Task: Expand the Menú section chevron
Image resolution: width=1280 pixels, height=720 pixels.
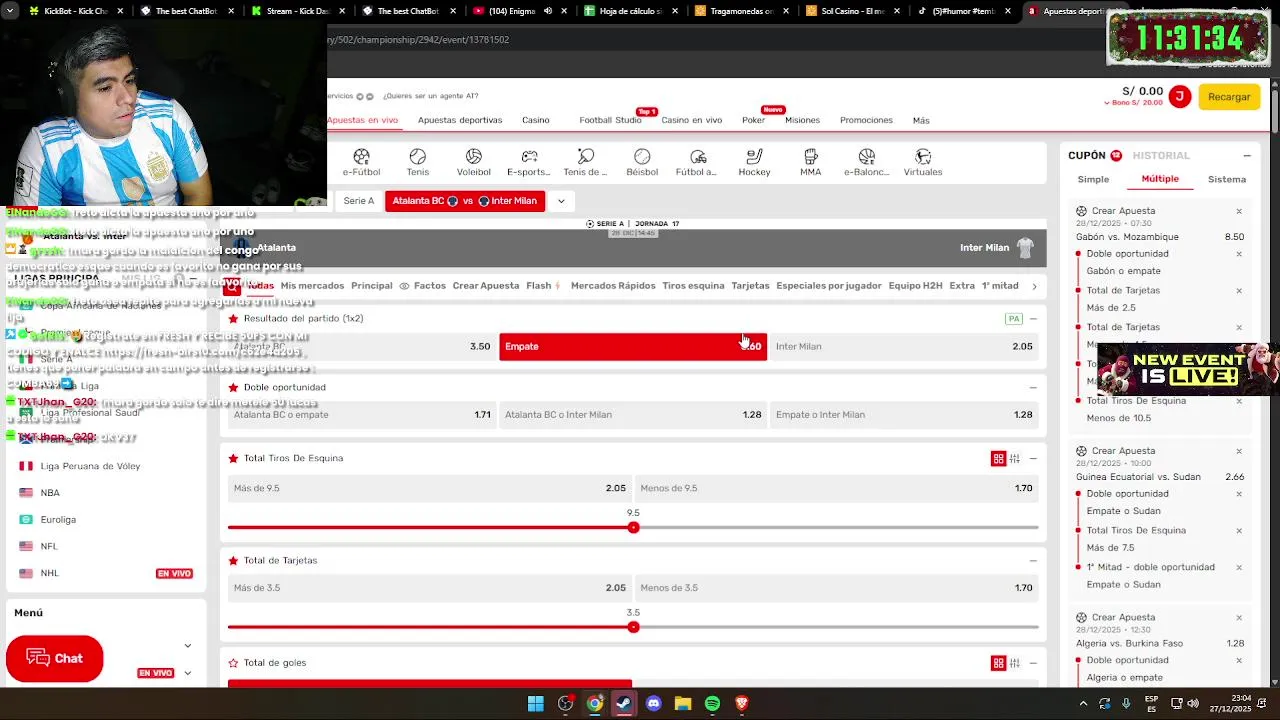Action: pyautogui.click(x=187, y=646)
